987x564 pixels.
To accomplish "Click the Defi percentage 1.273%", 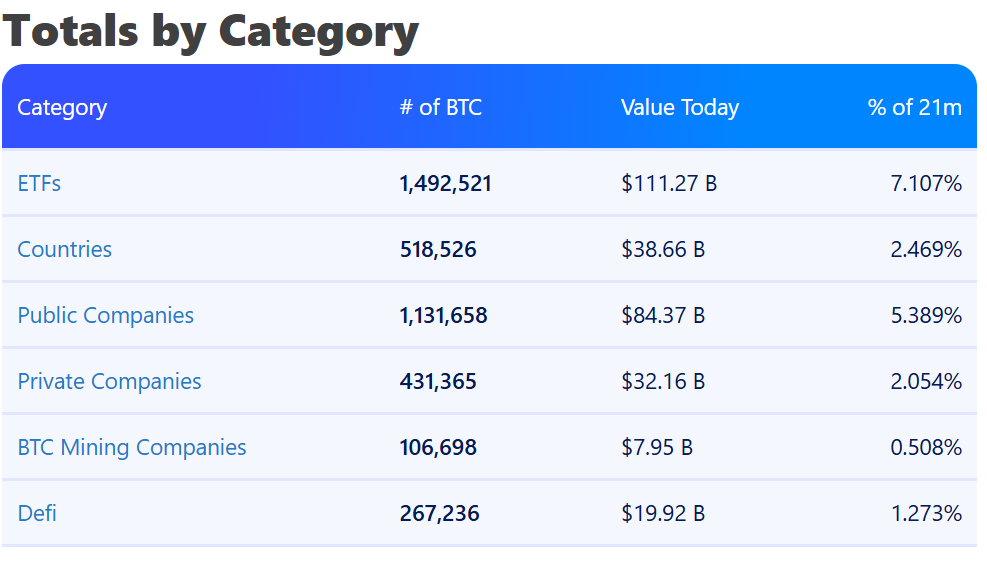I will pos(926,514).
